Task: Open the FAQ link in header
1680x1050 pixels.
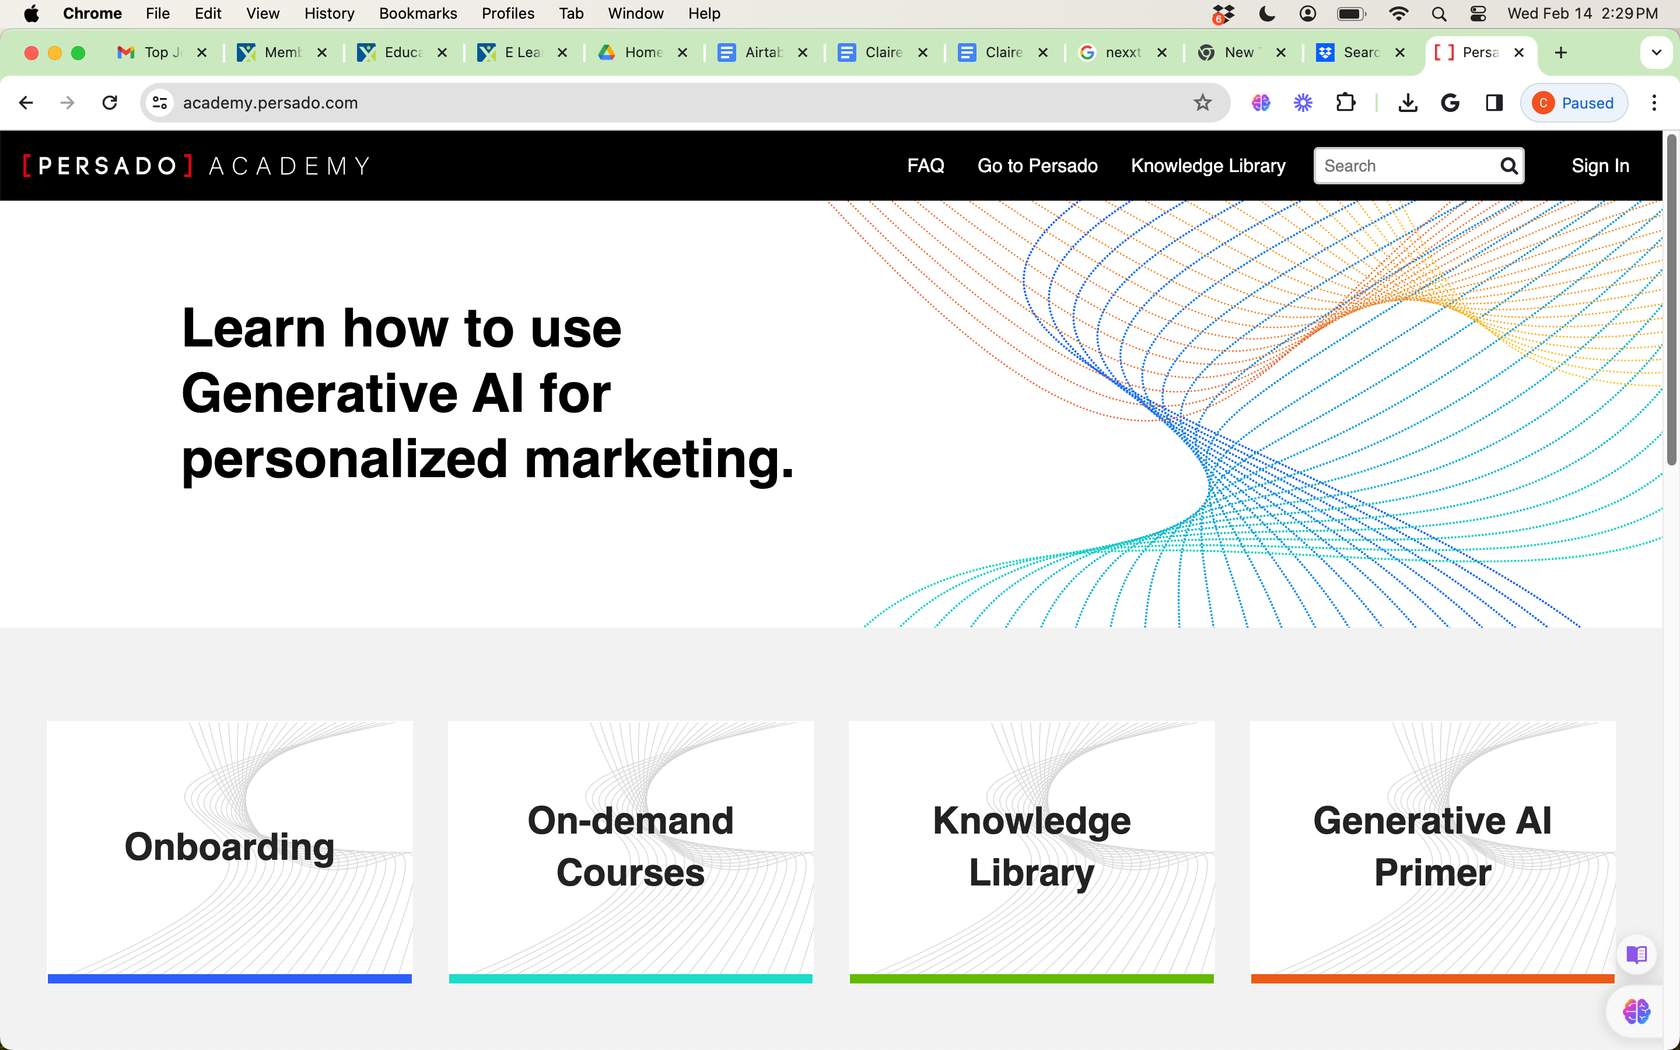Action: click(925, 166)
